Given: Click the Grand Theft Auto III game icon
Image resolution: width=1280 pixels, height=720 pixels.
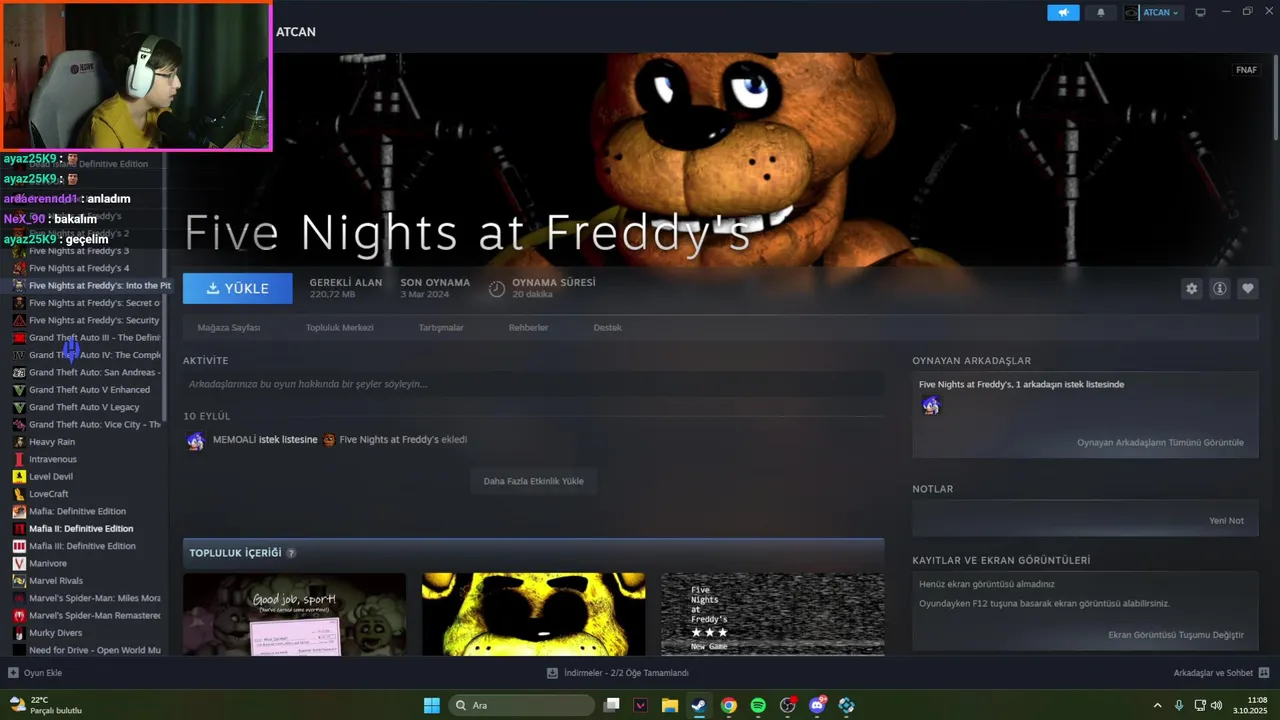Looking at the screenshot, I should click(x=19, y=338).
